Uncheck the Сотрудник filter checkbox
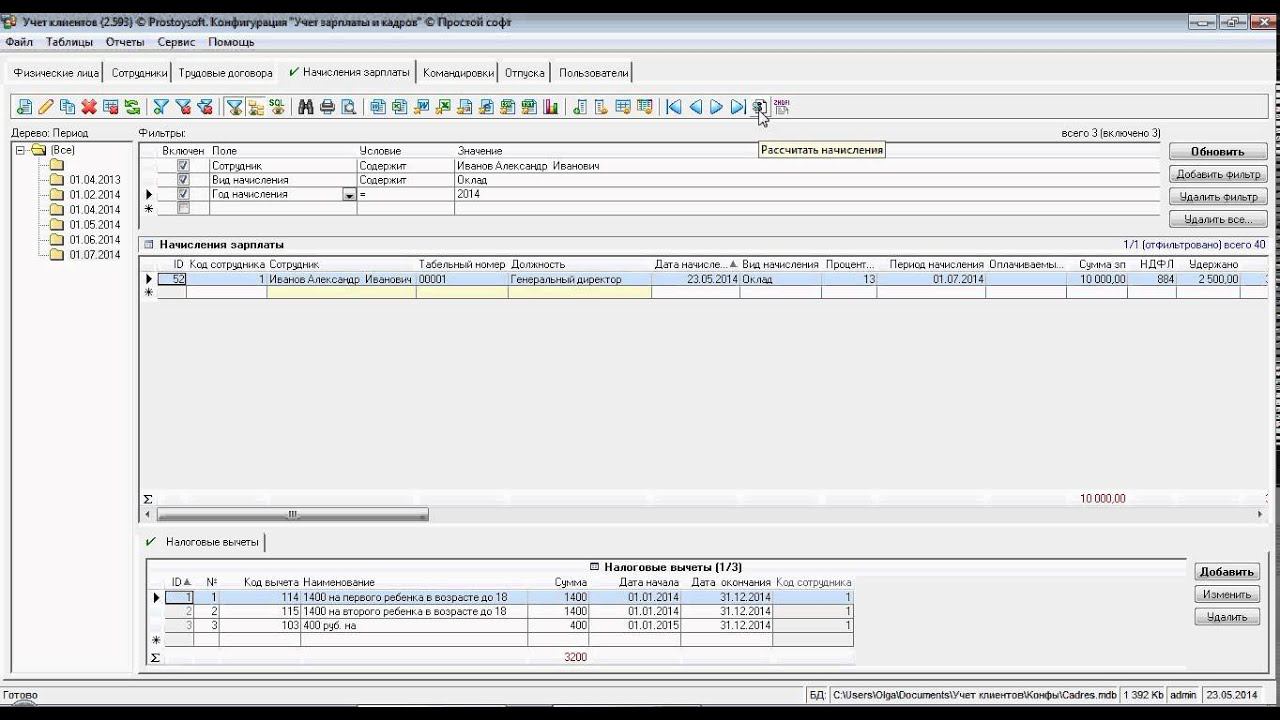Viewport: 1280px width, 720px height. coord(183,166)
